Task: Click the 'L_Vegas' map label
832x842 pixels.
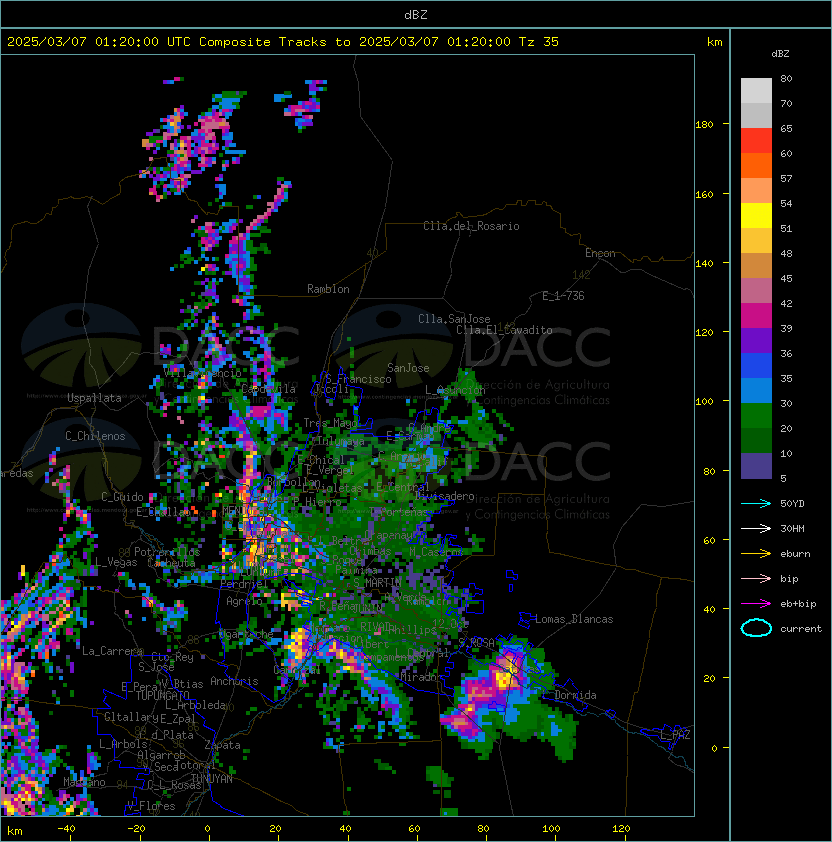Action: (x=116, y=562)
